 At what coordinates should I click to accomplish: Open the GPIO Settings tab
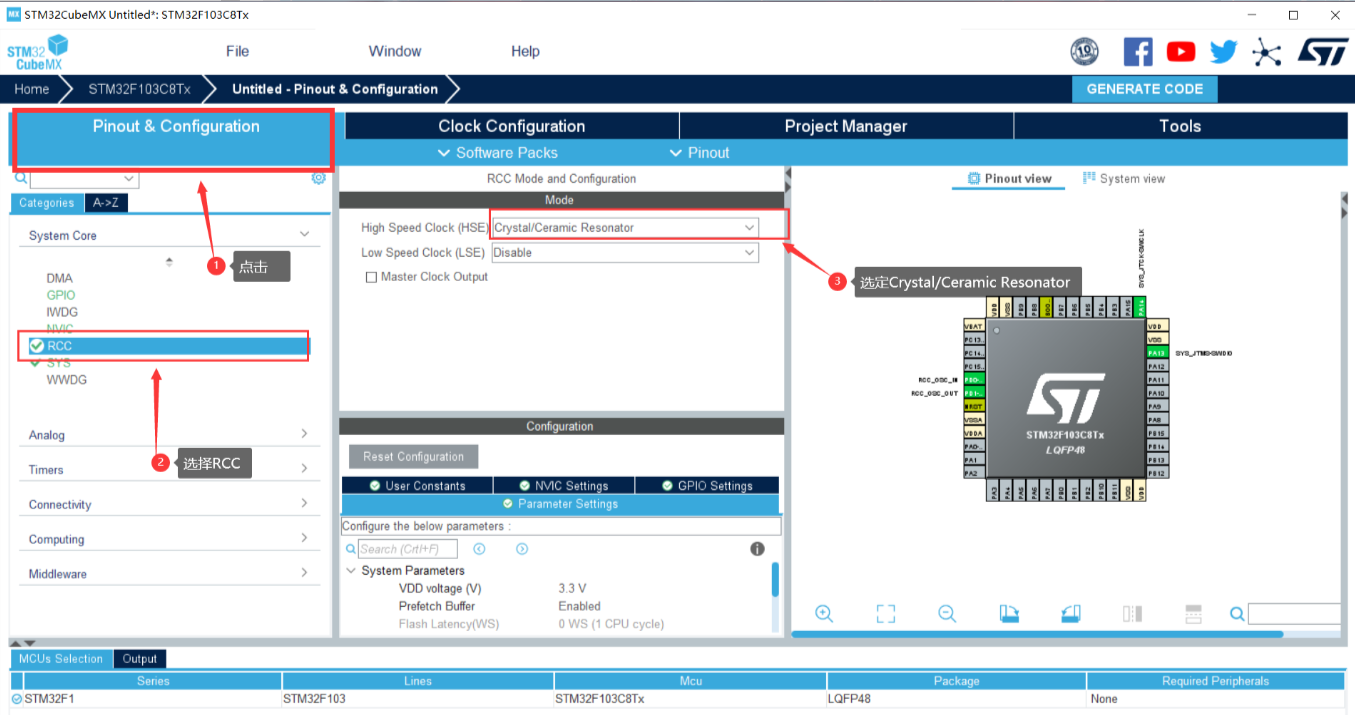click(x=707, y=485)
